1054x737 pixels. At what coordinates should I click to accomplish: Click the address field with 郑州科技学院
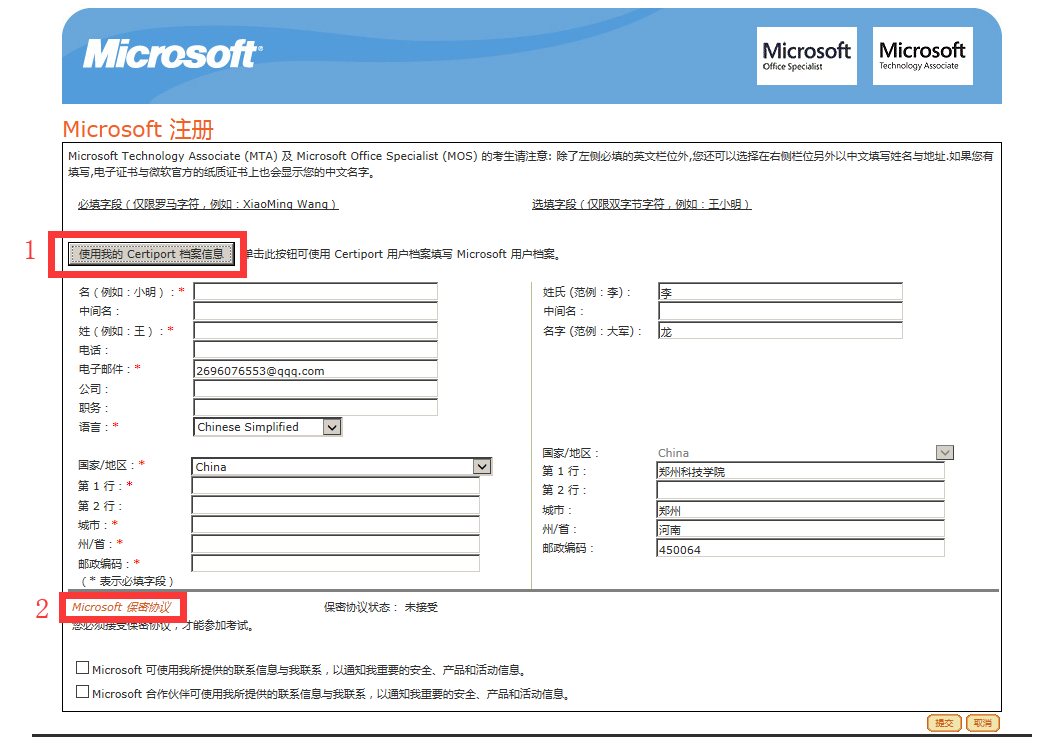click(x=801, y=471)
